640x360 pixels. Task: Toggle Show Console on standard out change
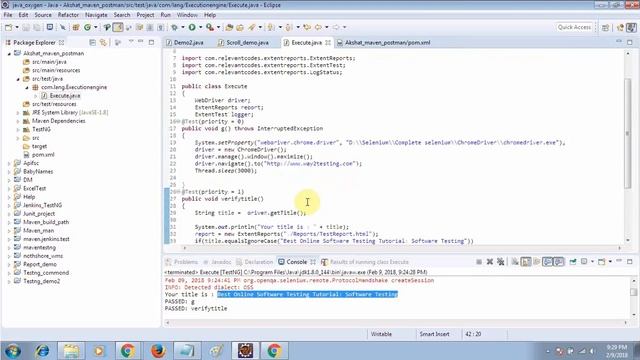[x=547, y=262]
